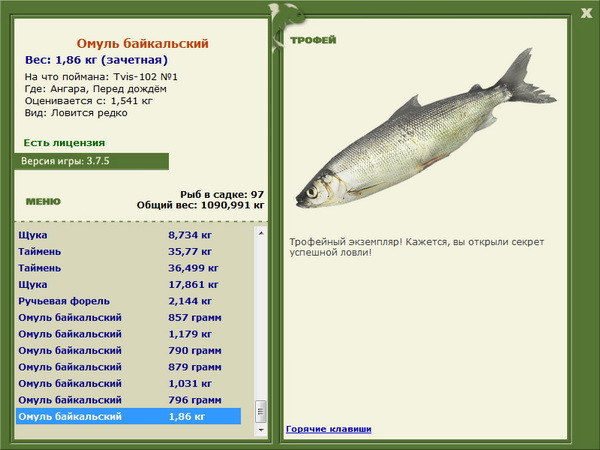
Task: Select Ручьевая форель 2,144 кг row
Action: (129, 301)
